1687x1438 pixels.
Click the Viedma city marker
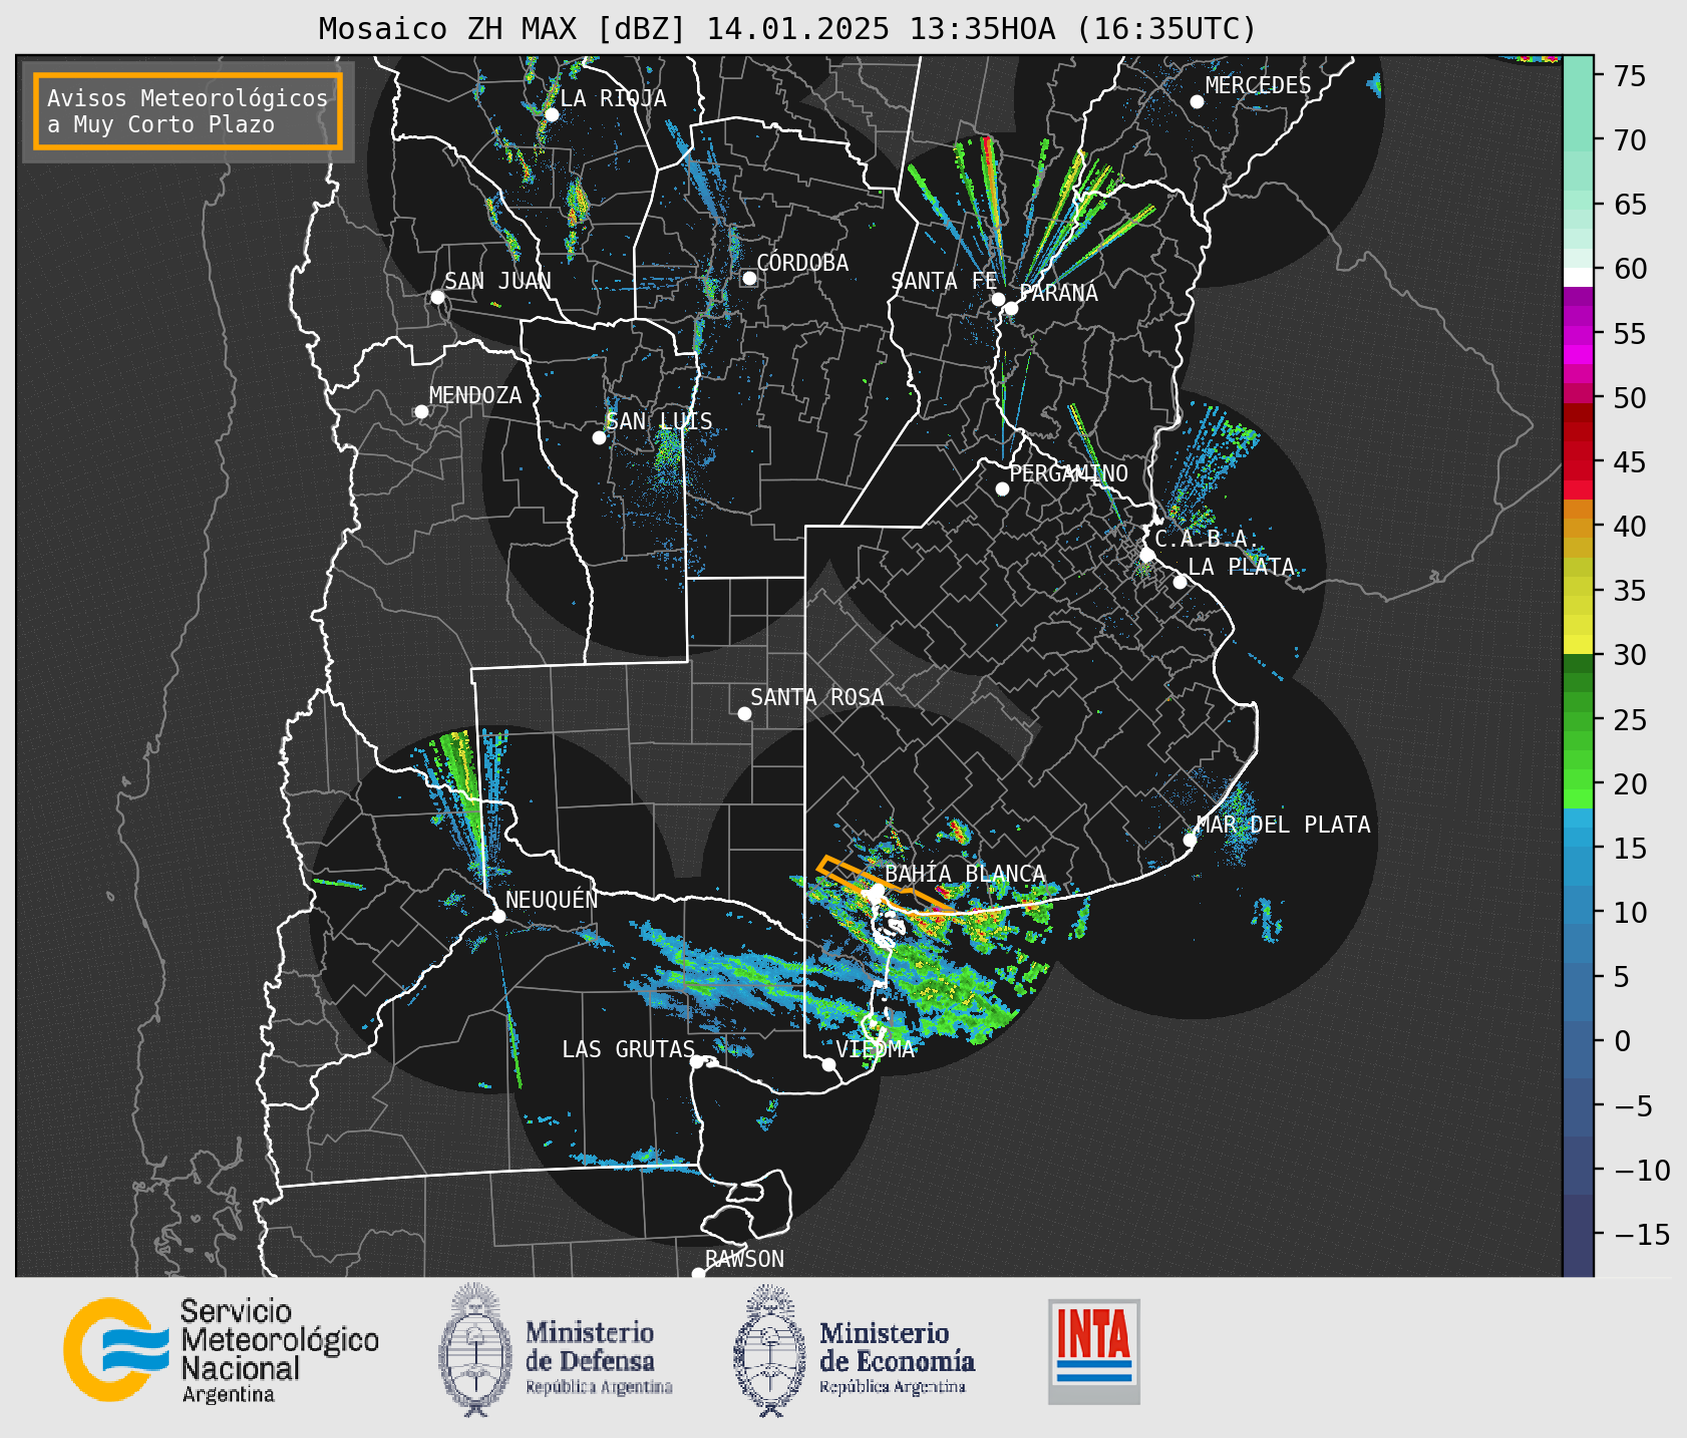pyautogui.click(x=828, y=1064)
